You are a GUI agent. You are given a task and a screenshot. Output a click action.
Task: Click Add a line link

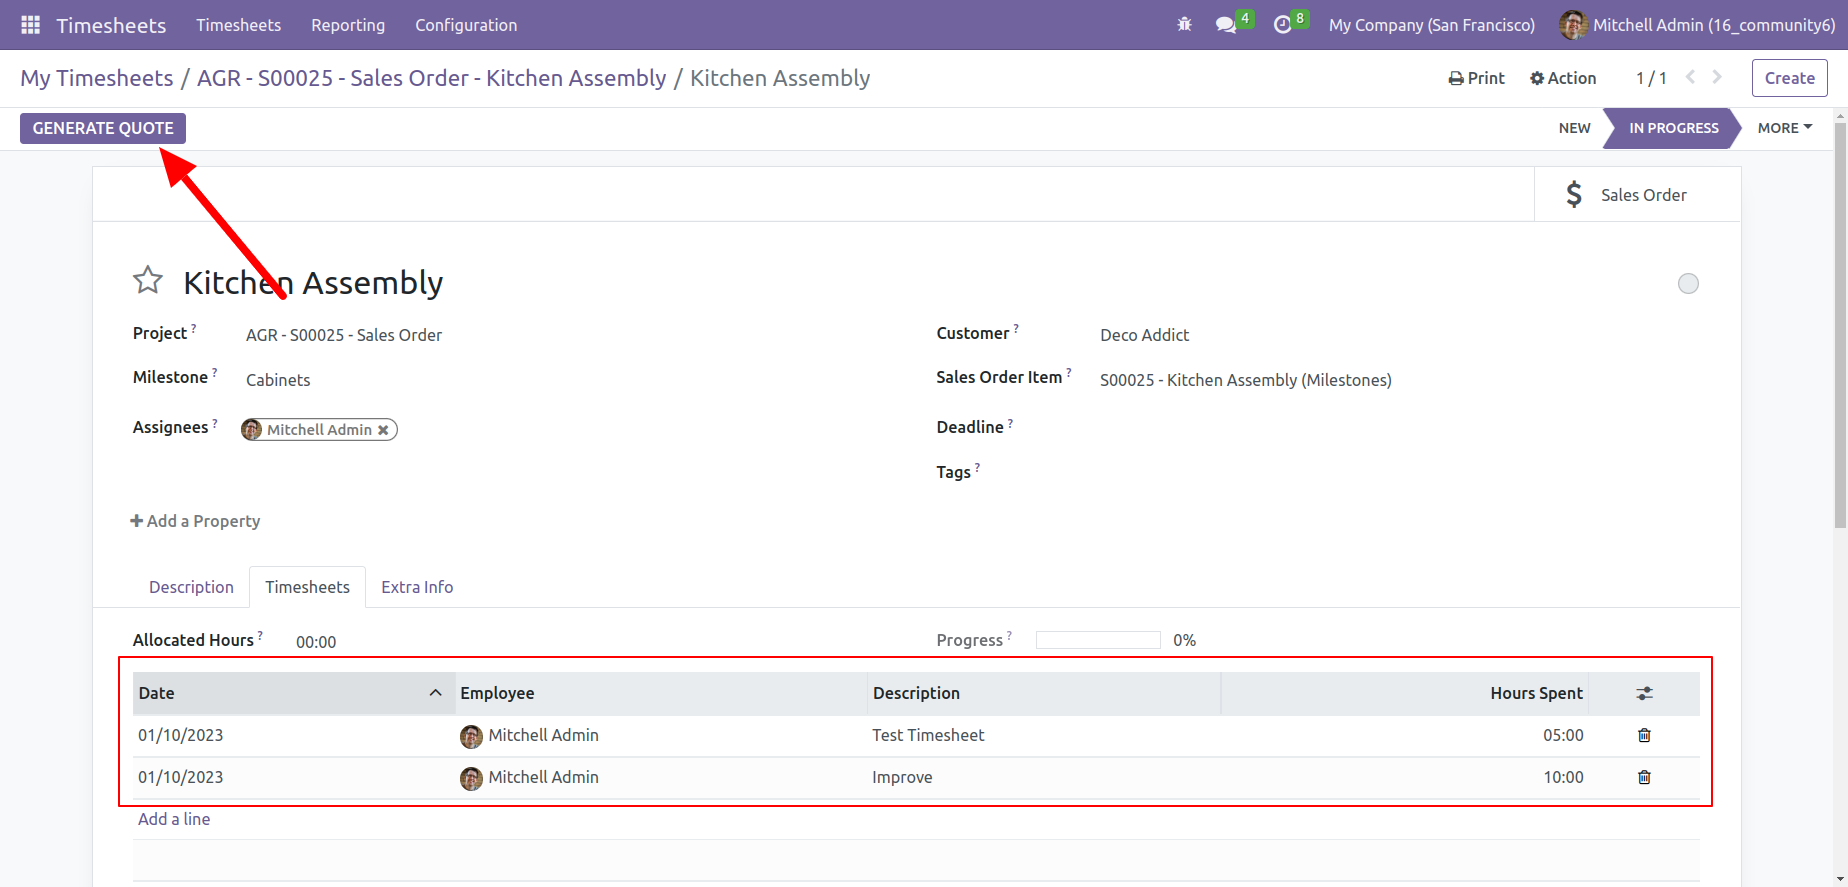(x=174, y=819)
